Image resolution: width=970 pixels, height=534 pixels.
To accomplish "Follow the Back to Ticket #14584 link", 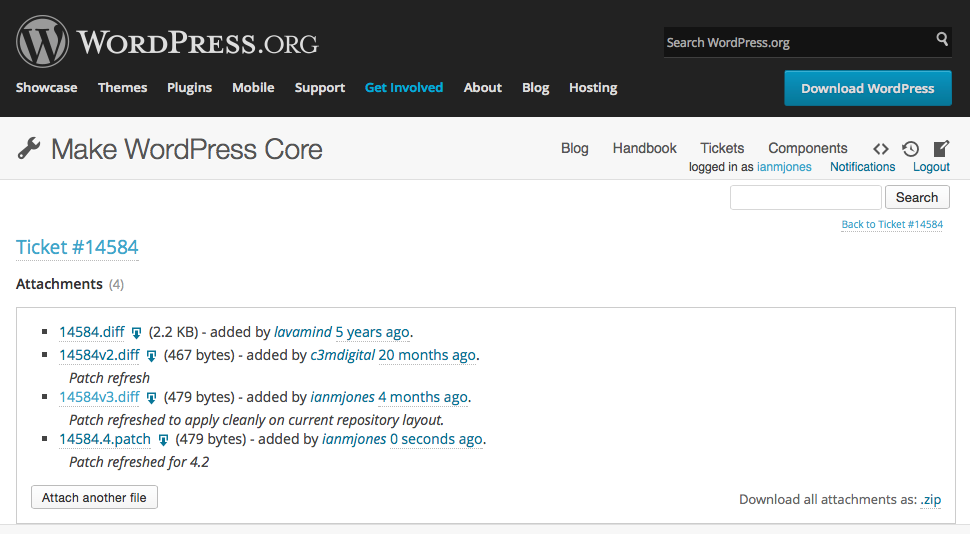I will click(x=892, y=225).
